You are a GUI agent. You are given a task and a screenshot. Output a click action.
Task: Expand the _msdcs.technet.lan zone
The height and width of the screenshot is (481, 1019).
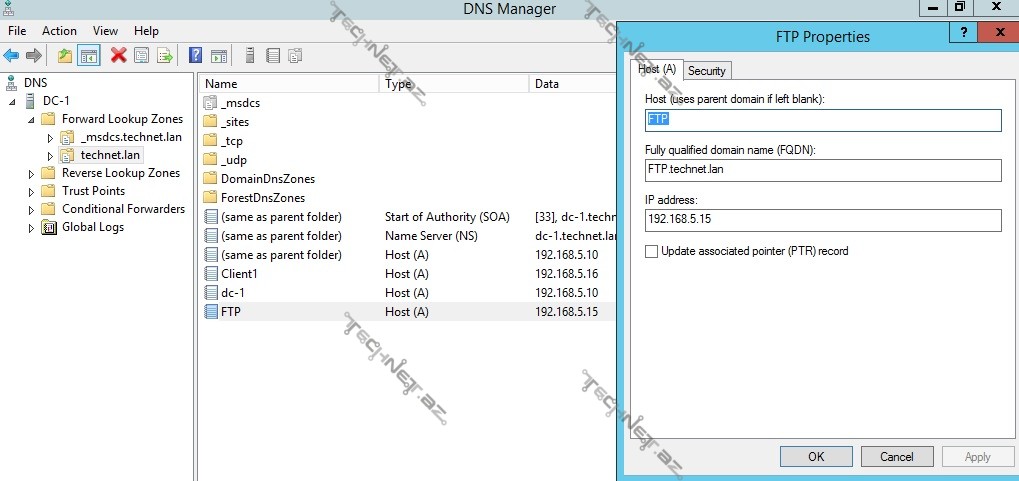pos(50,137)
